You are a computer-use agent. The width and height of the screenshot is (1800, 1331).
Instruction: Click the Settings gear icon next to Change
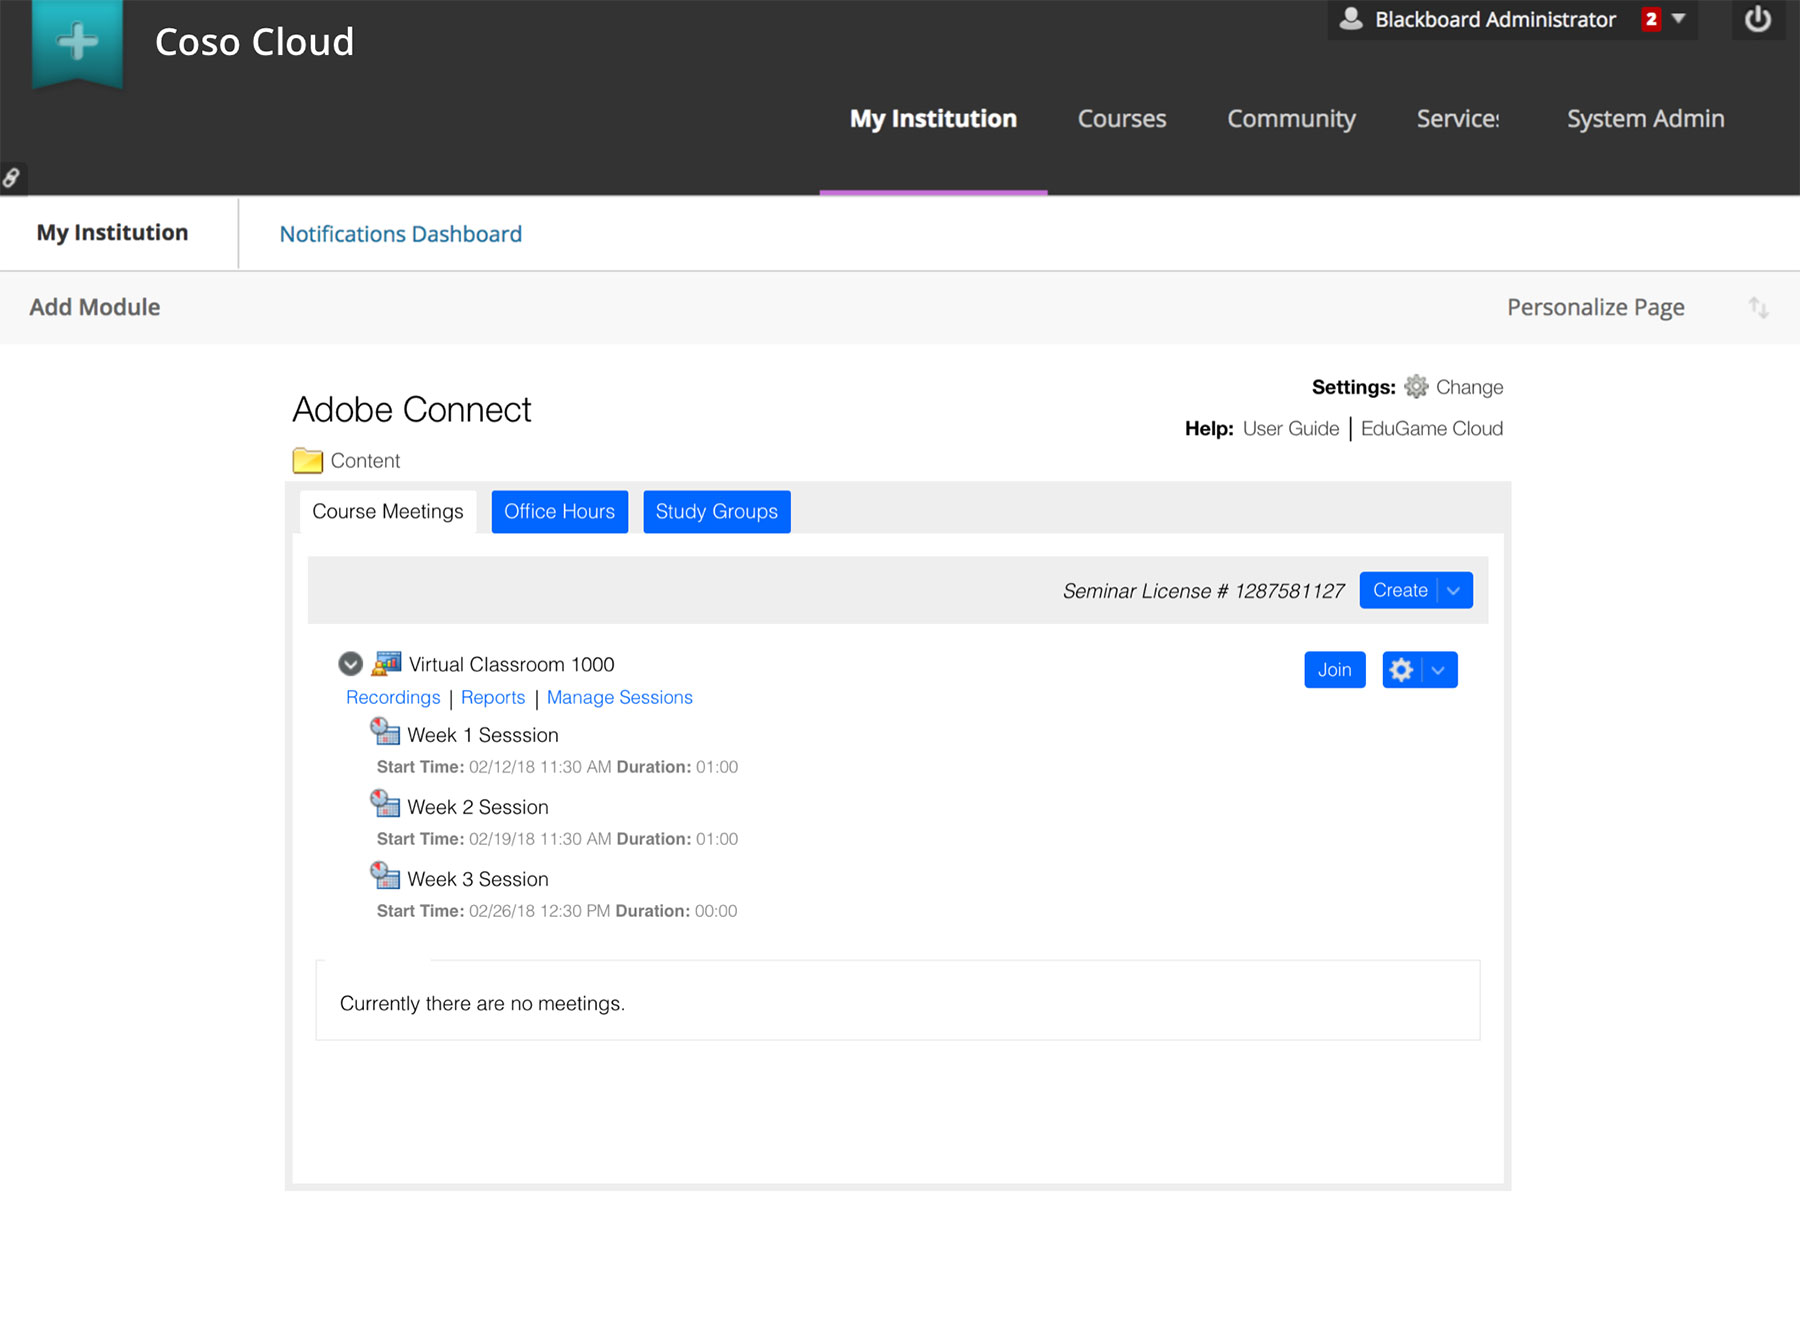(x=1416, y=387)
